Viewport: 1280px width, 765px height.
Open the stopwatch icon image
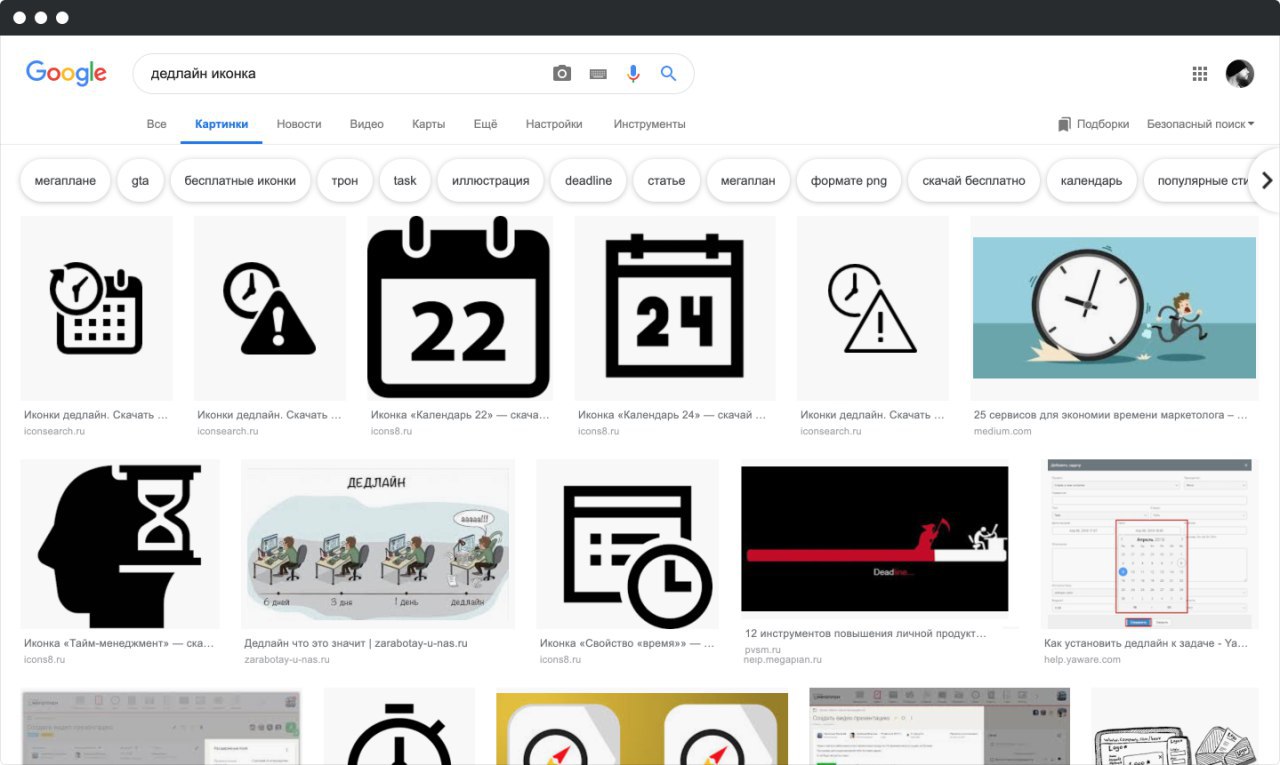tap(399, 726)
